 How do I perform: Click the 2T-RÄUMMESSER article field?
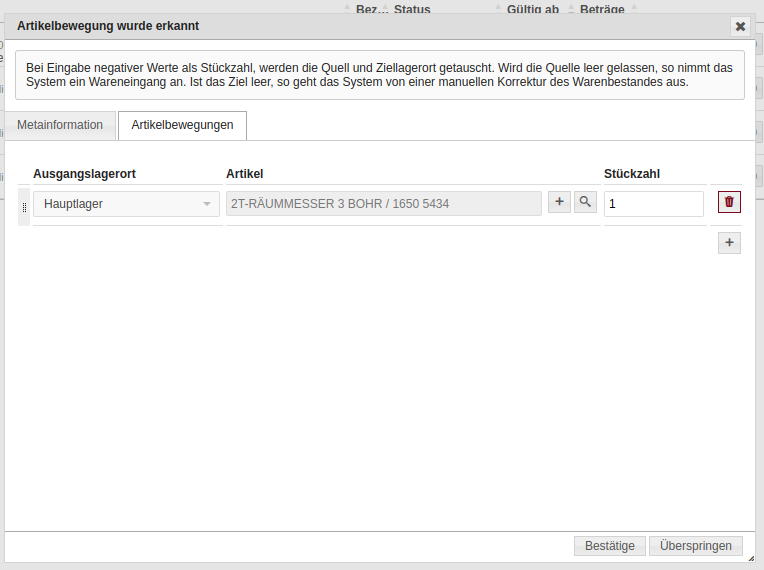[x=384, y=204]
